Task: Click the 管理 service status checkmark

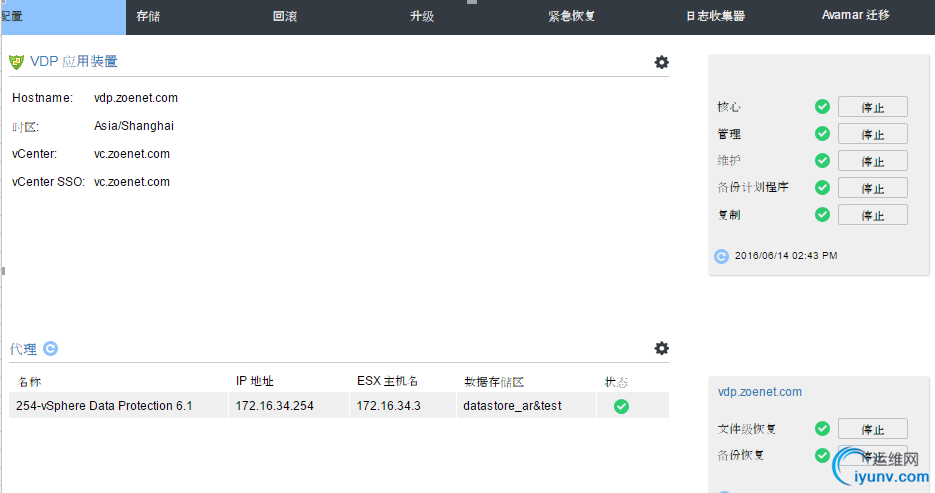Action: point(822,134)
